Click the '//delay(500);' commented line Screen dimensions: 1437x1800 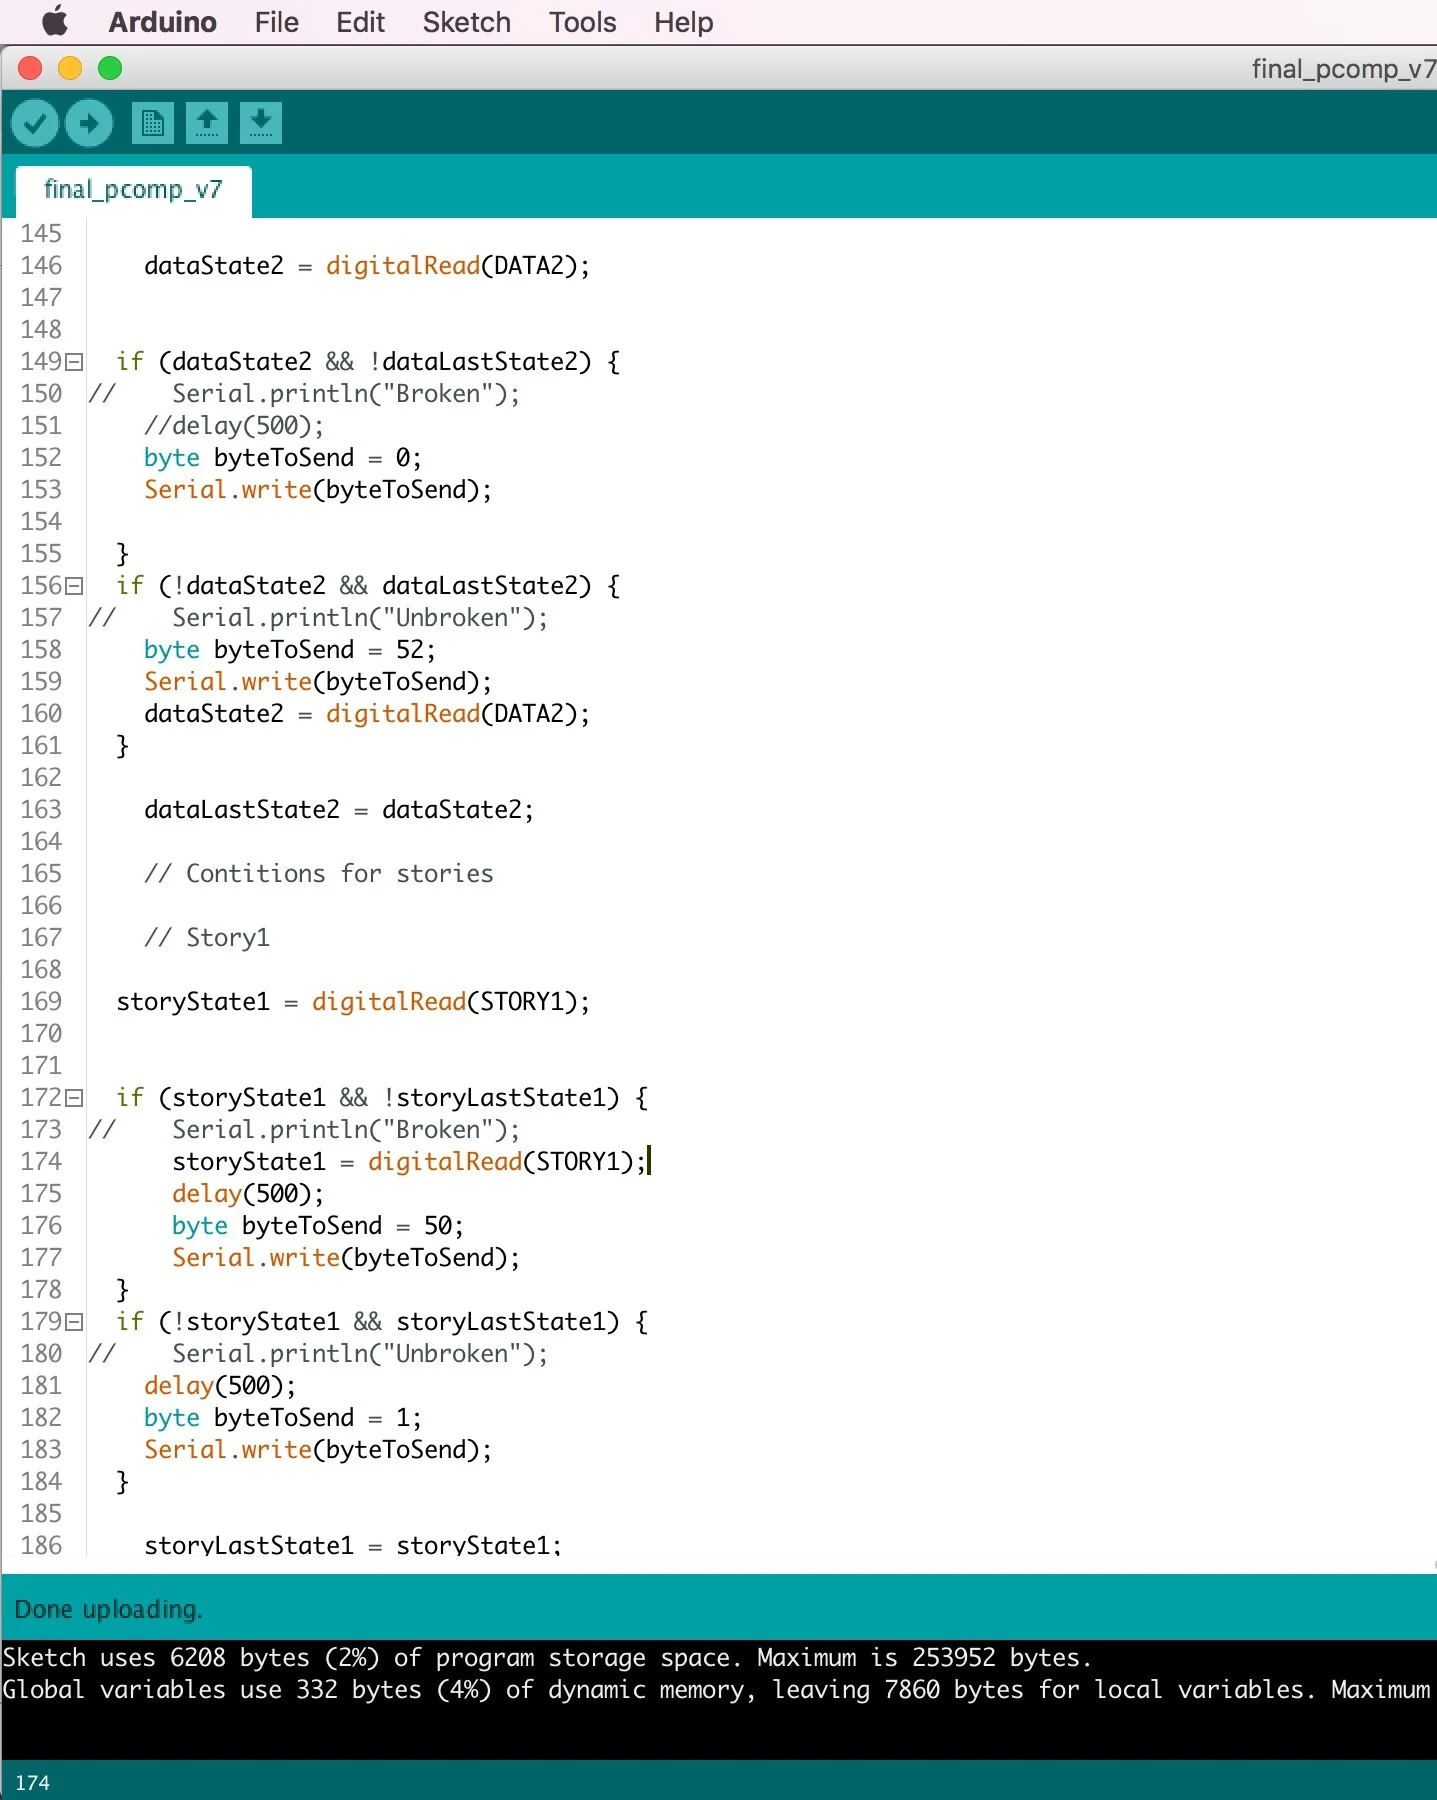234,426
